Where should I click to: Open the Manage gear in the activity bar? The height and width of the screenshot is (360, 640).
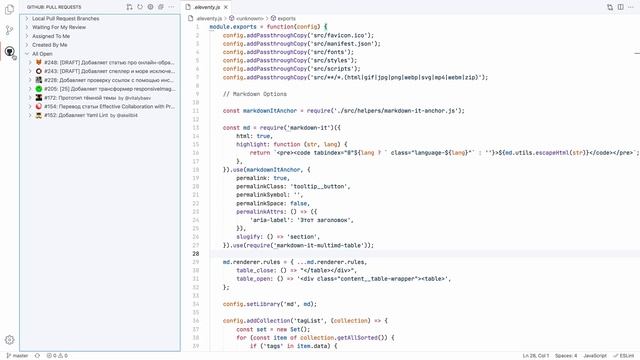click(9, 340)
